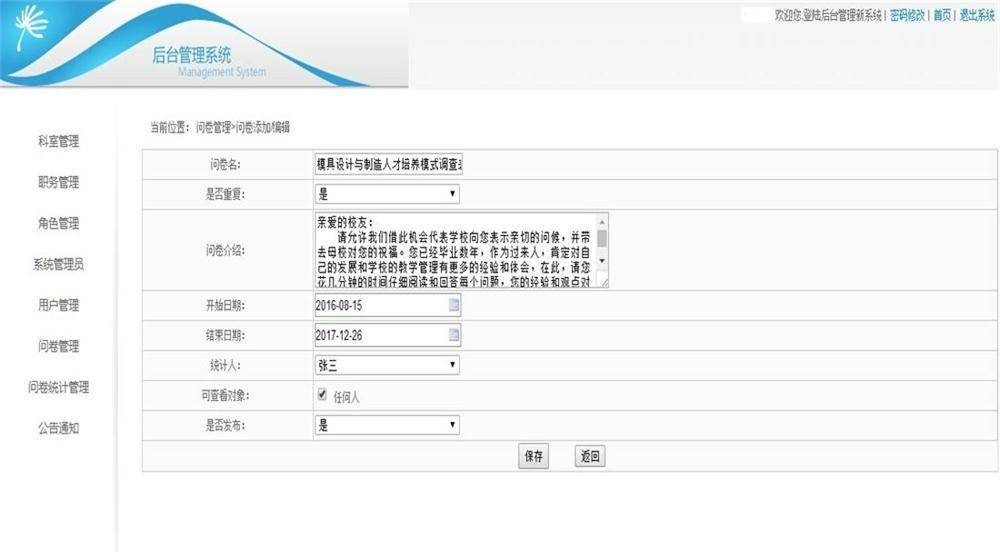Click the 统计人: field label

point(225,365)
